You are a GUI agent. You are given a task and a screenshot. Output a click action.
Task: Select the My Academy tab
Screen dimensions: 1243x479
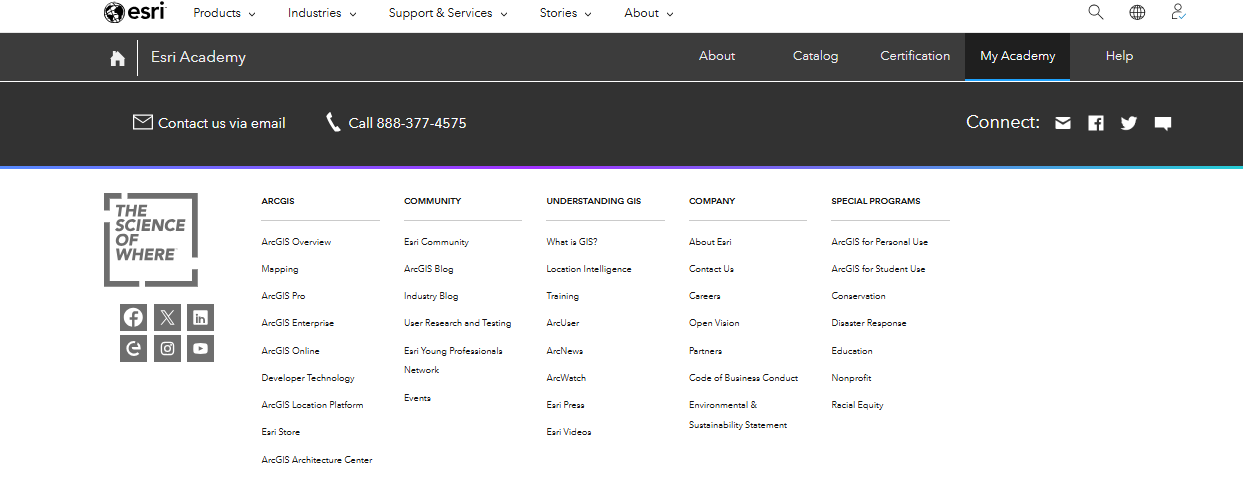[1017, 56]
